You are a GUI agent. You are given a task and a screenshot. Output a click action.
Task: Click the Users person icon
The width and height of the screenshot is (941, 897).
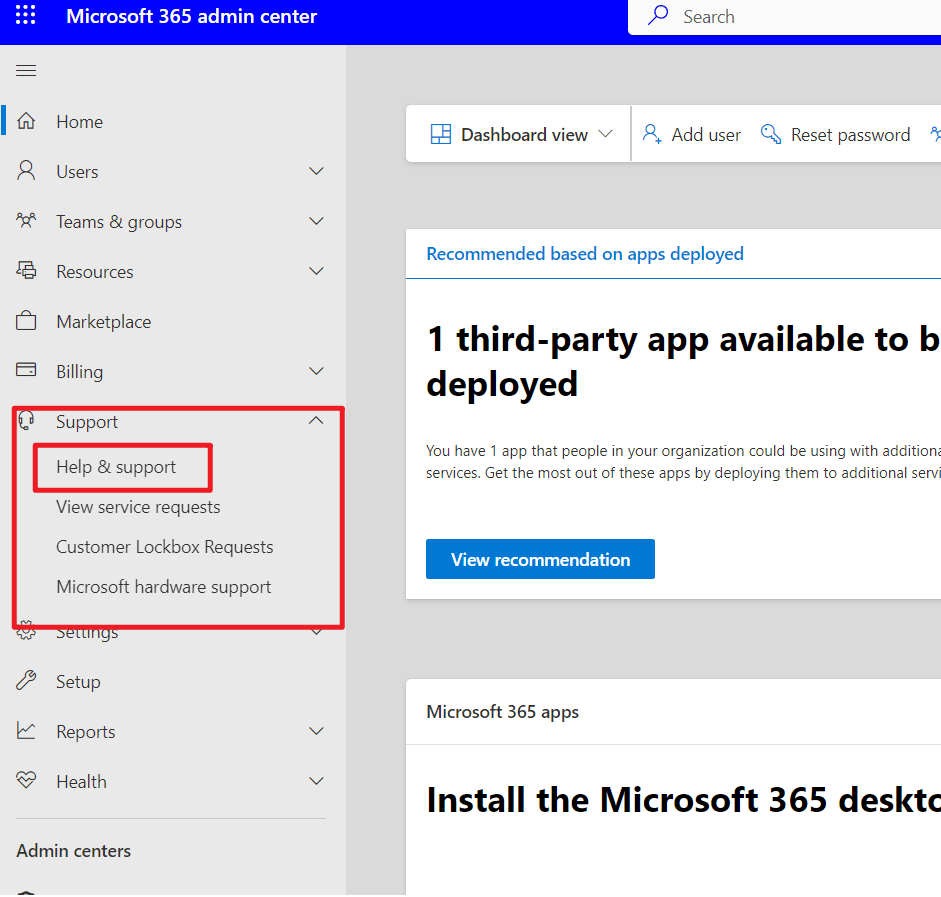(x=26, y=171)
